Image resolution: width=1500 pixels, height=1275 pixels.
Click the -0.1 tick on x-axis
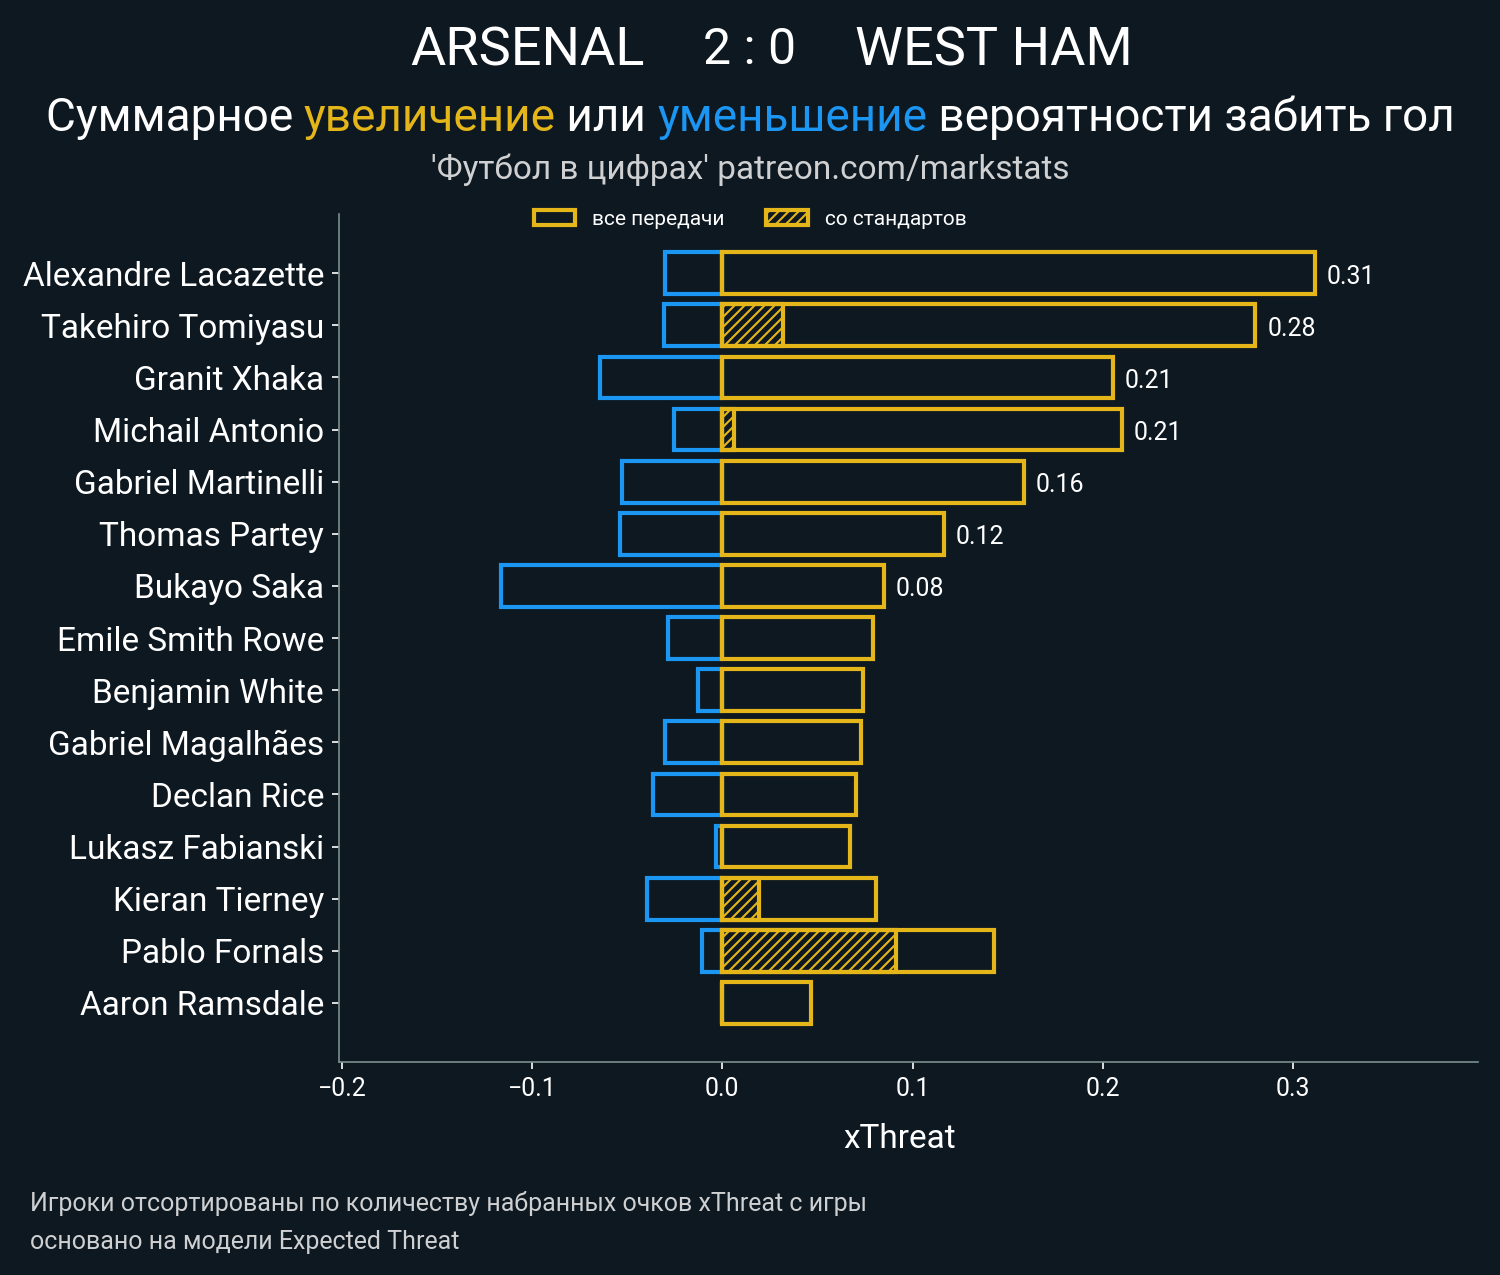point(531,1087)
